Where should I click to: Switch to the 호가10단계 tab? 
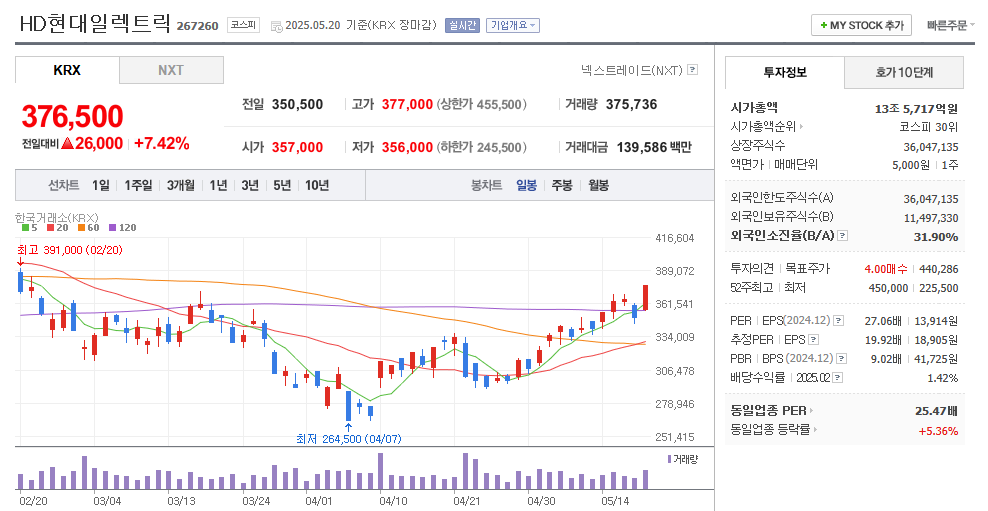[904, 72]
